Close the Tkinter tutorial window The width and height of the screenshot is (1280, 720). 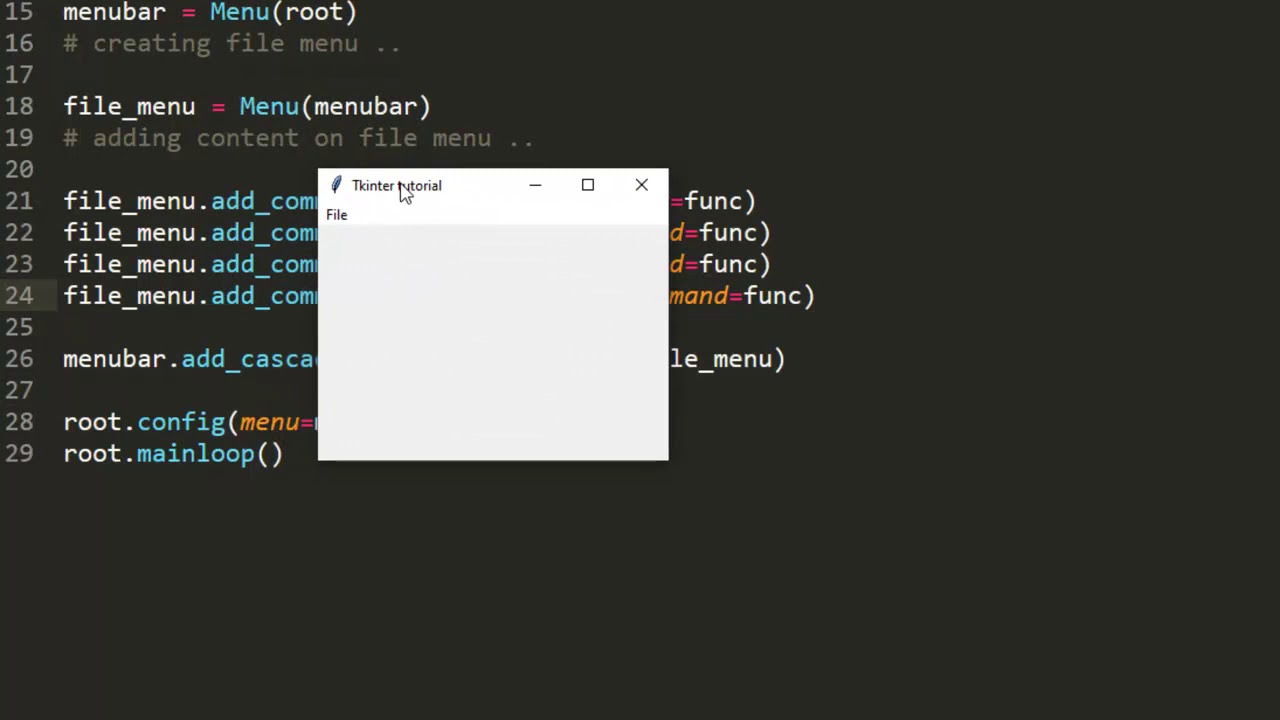click(x=641, y=185)
